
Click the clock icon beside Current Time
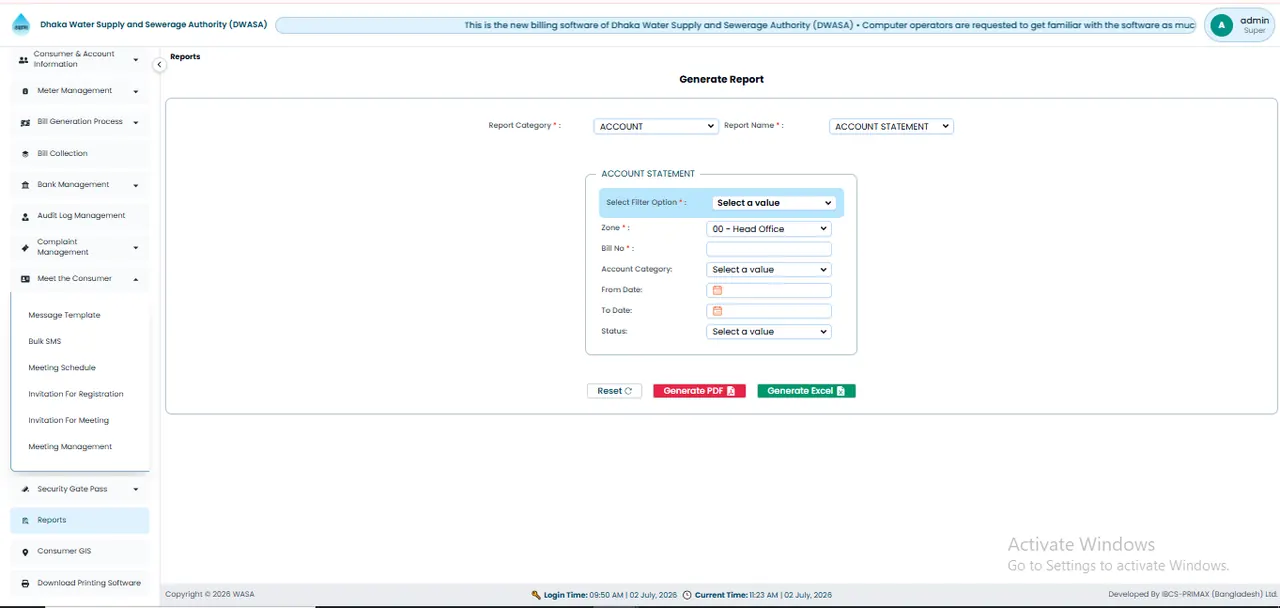tap(687, 595)
